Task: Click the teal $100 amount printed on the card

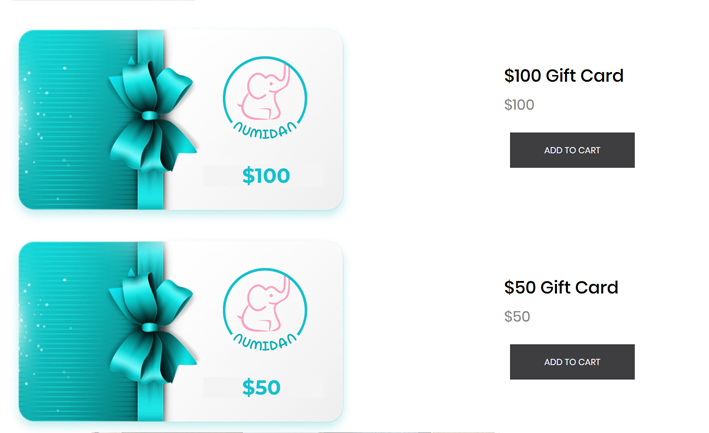Action: click(265, 177)
